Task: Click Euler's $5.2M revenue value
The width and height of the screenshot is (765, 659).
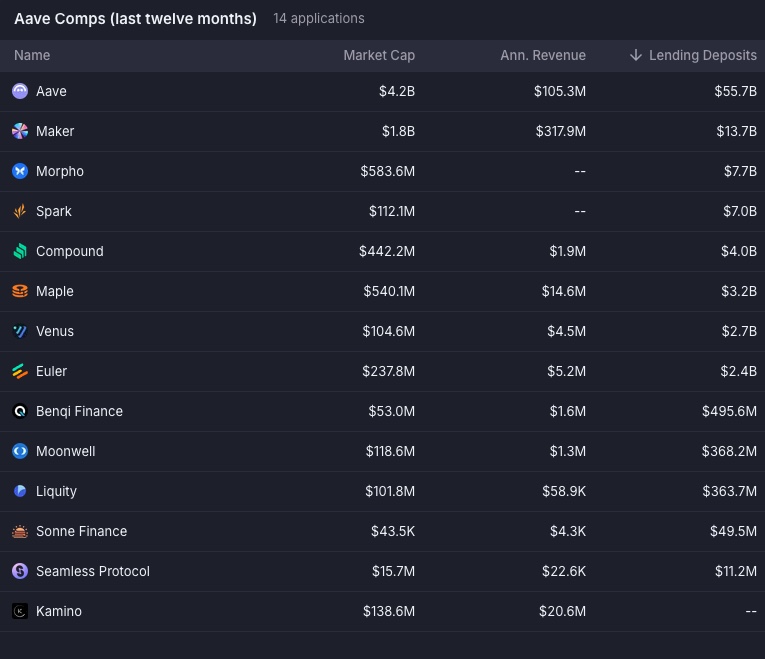Action: click(566, 371)
